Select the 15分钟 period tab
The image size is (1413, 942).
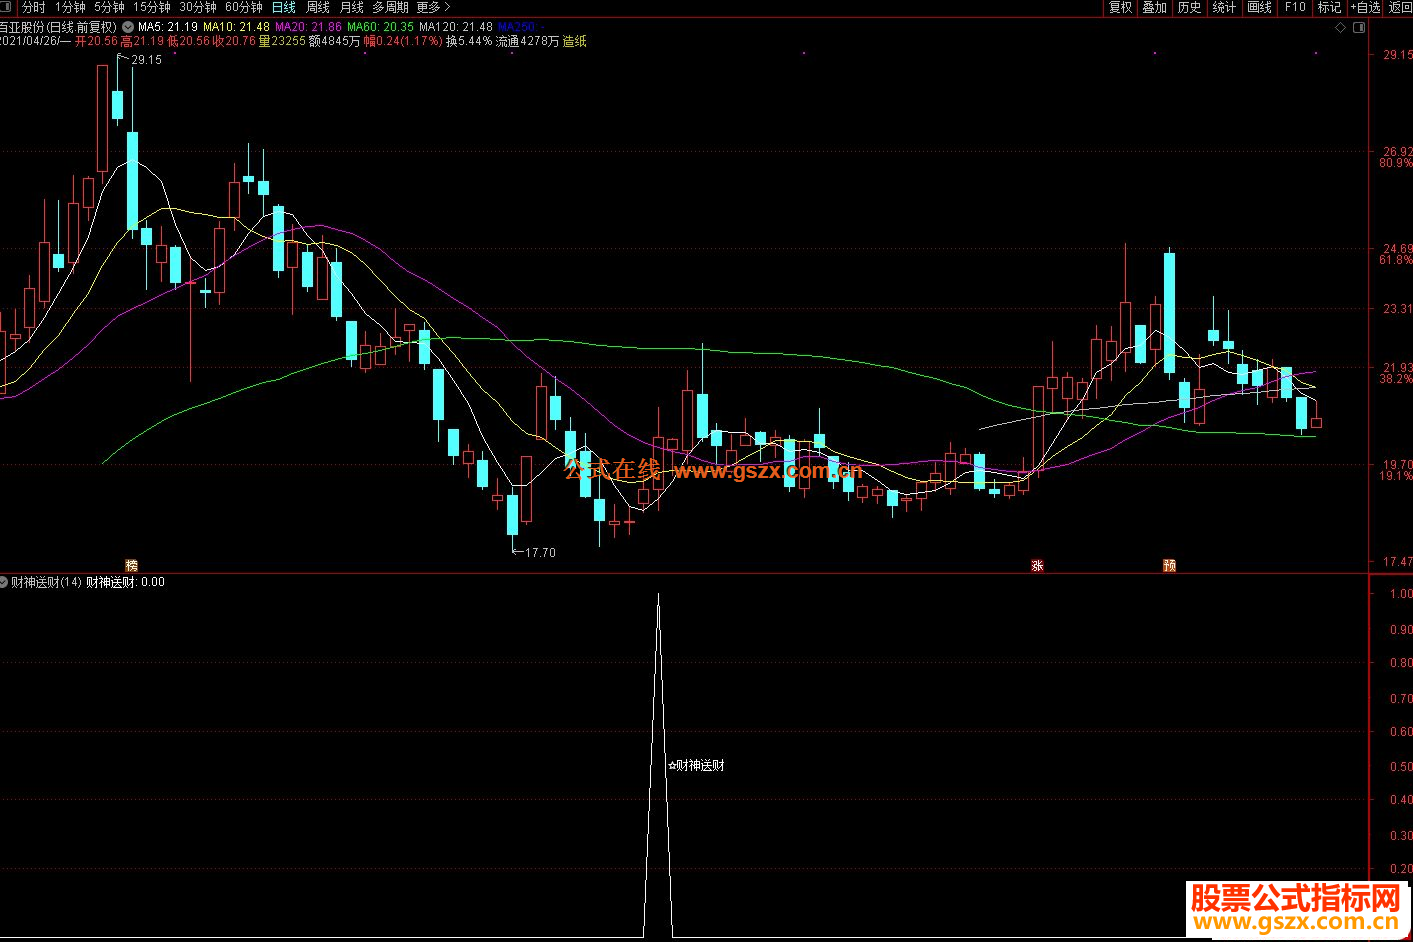click(x=152, y=7)
